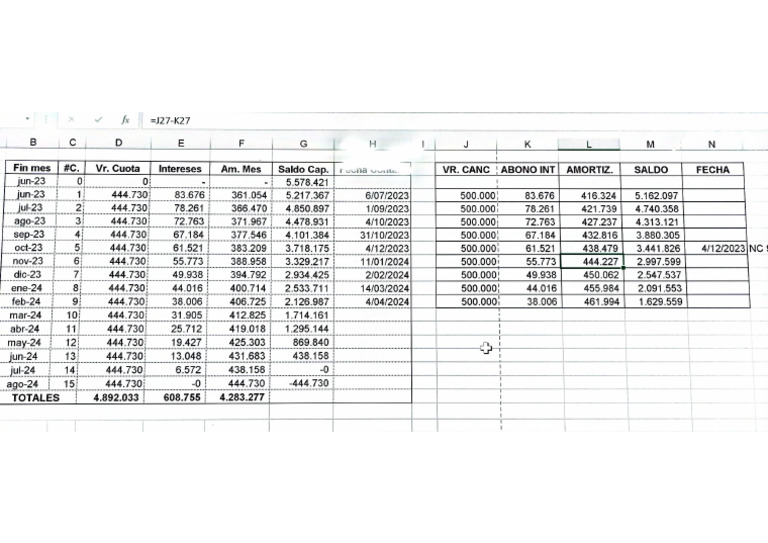The height and width of the screenshot is (543, 768).
Task: Select column E header
Action: click(181, 143)
